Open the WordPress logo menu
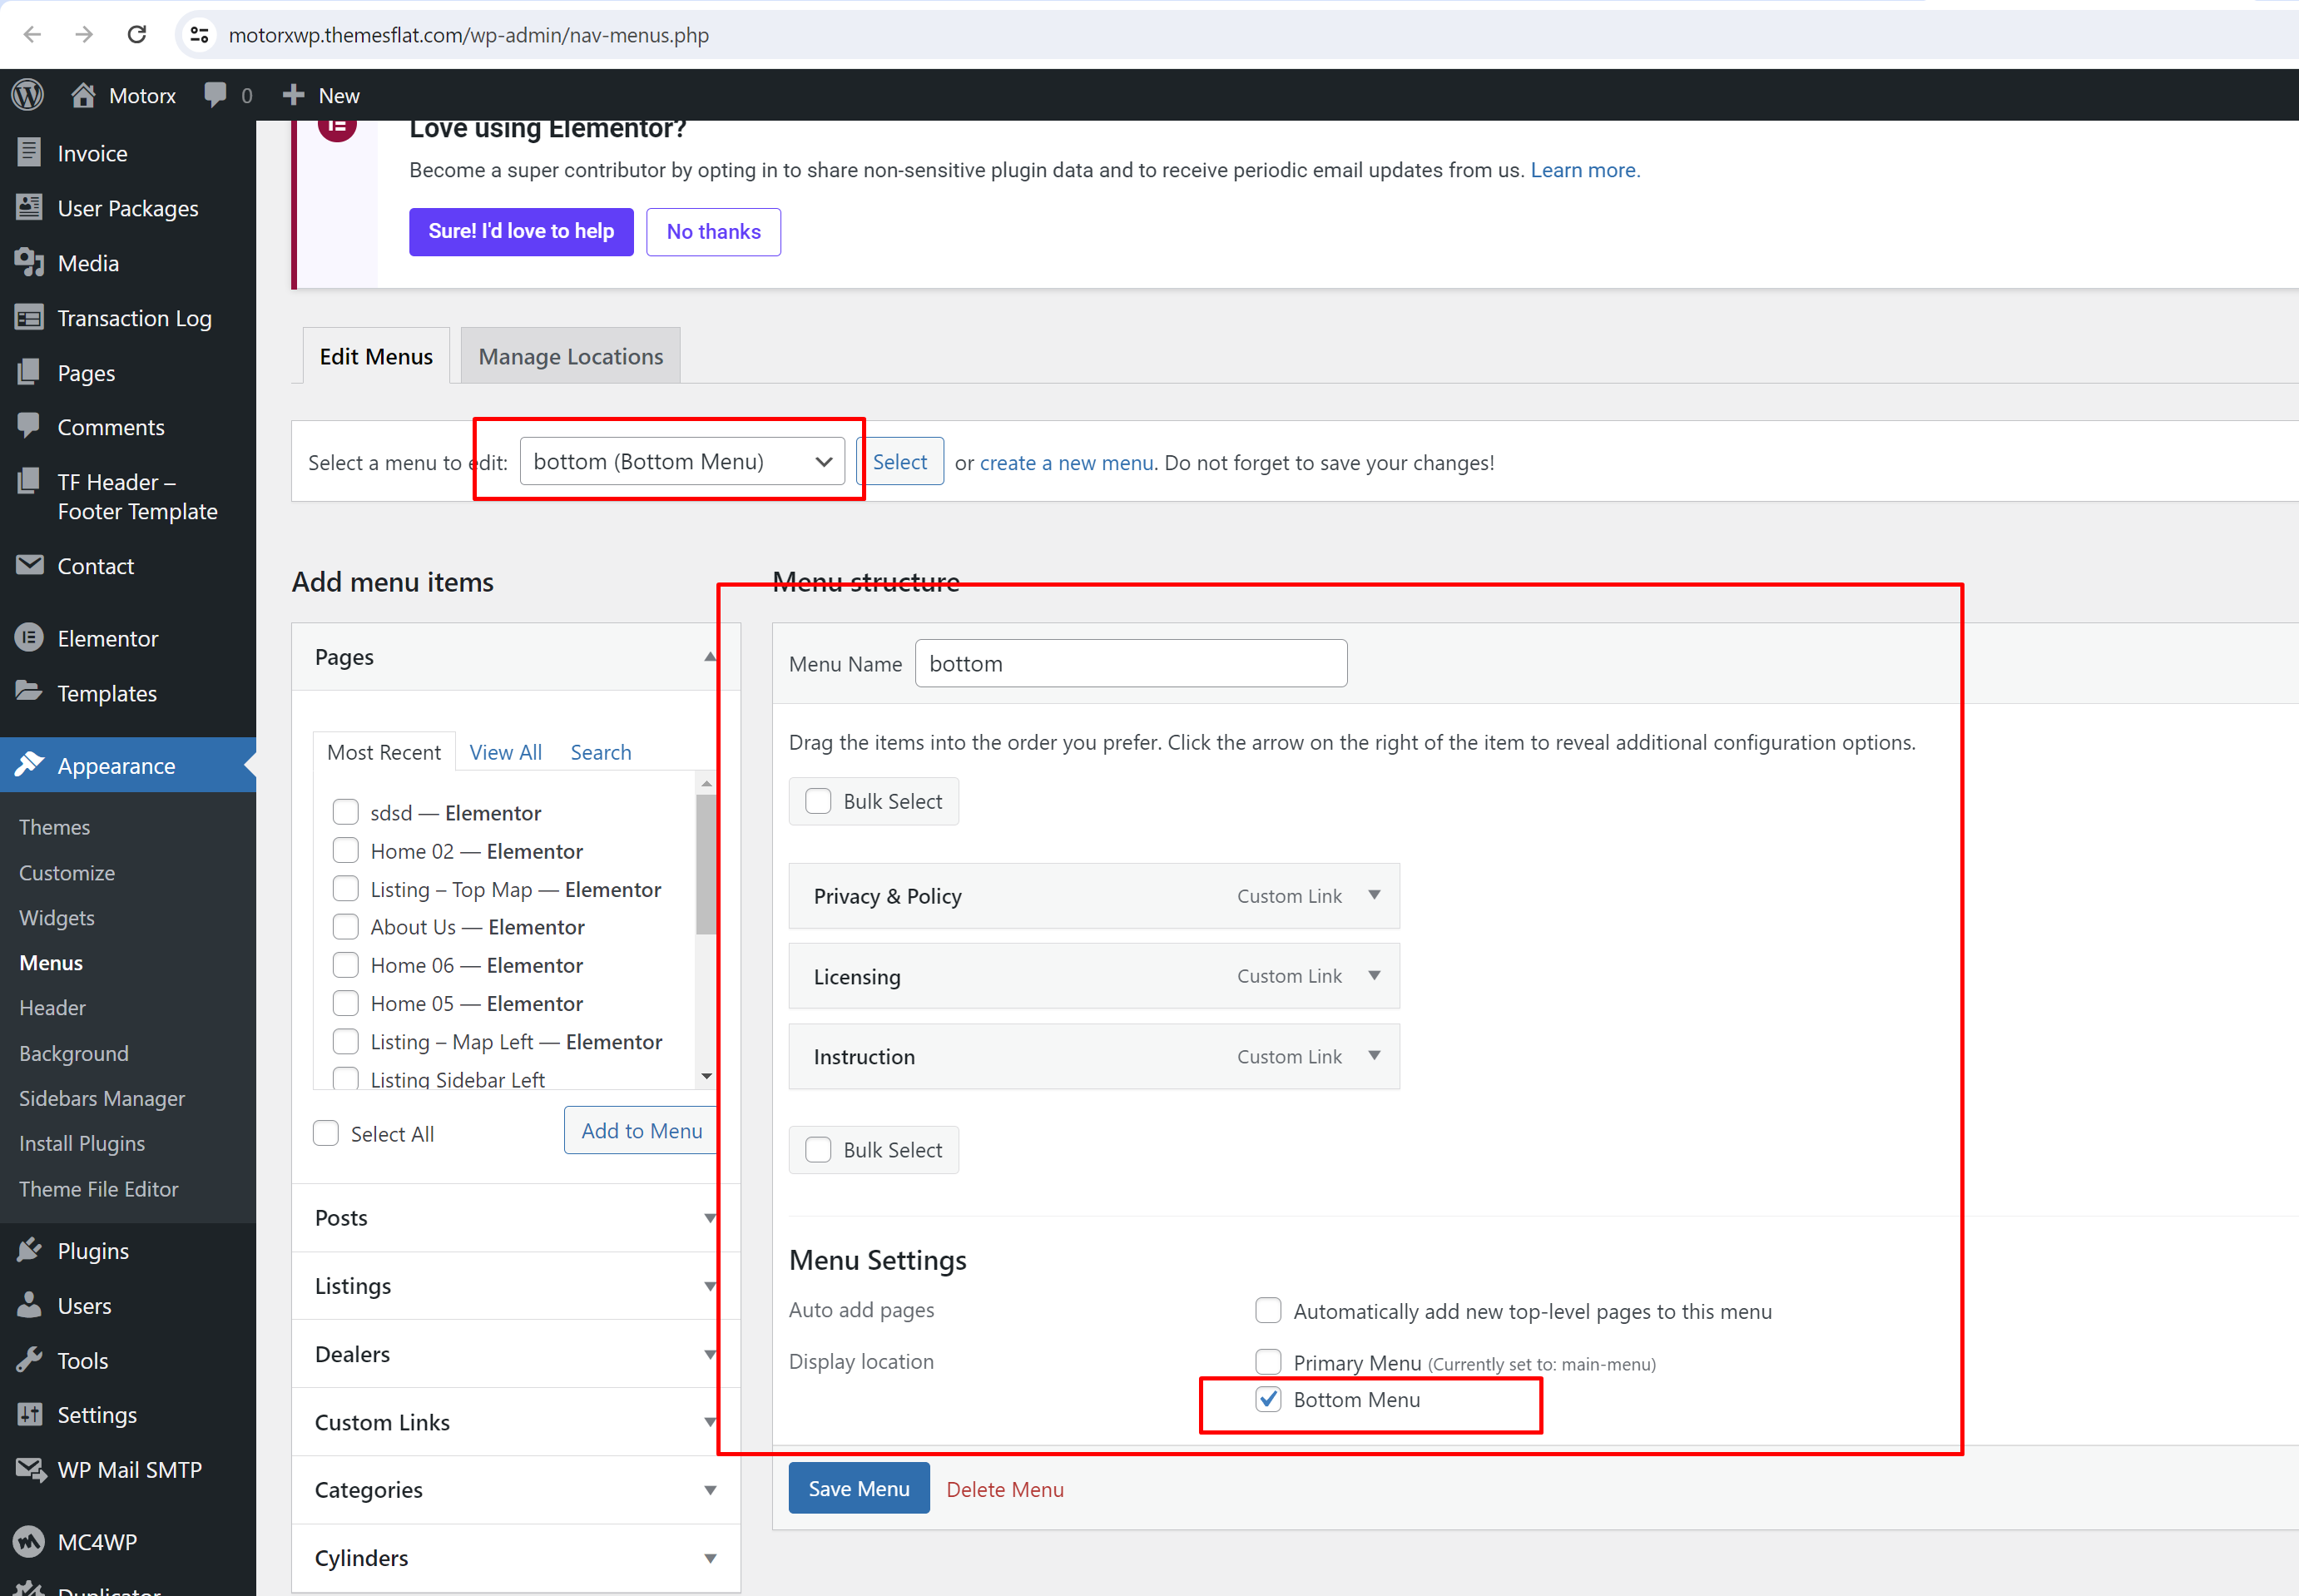The width and height of the screenshot is (2299, 1596). (x=28, y=95)
